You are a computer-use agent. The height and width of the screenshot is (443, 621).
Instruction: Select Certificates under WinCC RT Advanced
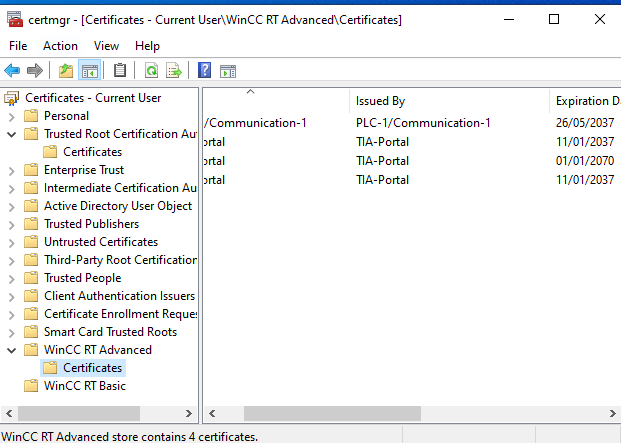[x=92, y=368]
